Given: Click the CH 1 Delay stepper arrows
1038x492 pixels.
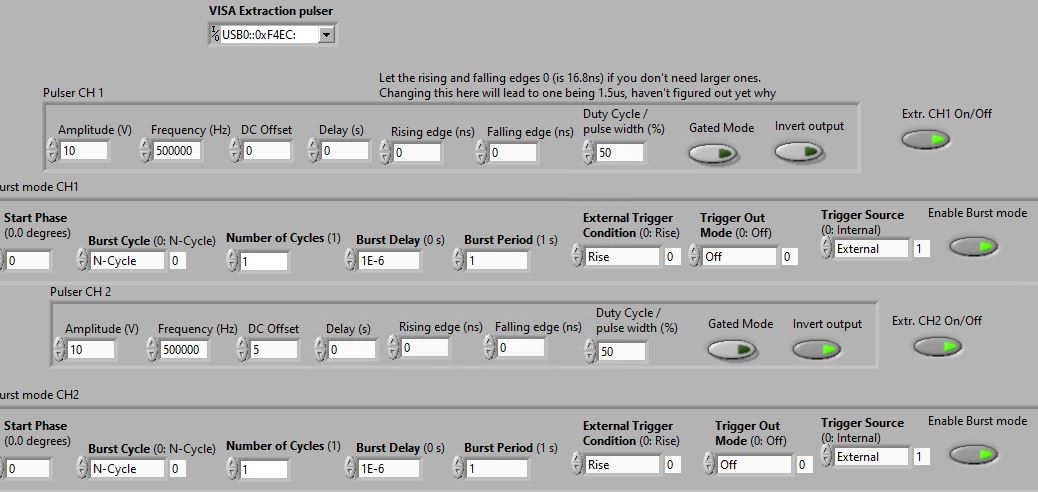Looking at the screenshot, I should point(313,151).
